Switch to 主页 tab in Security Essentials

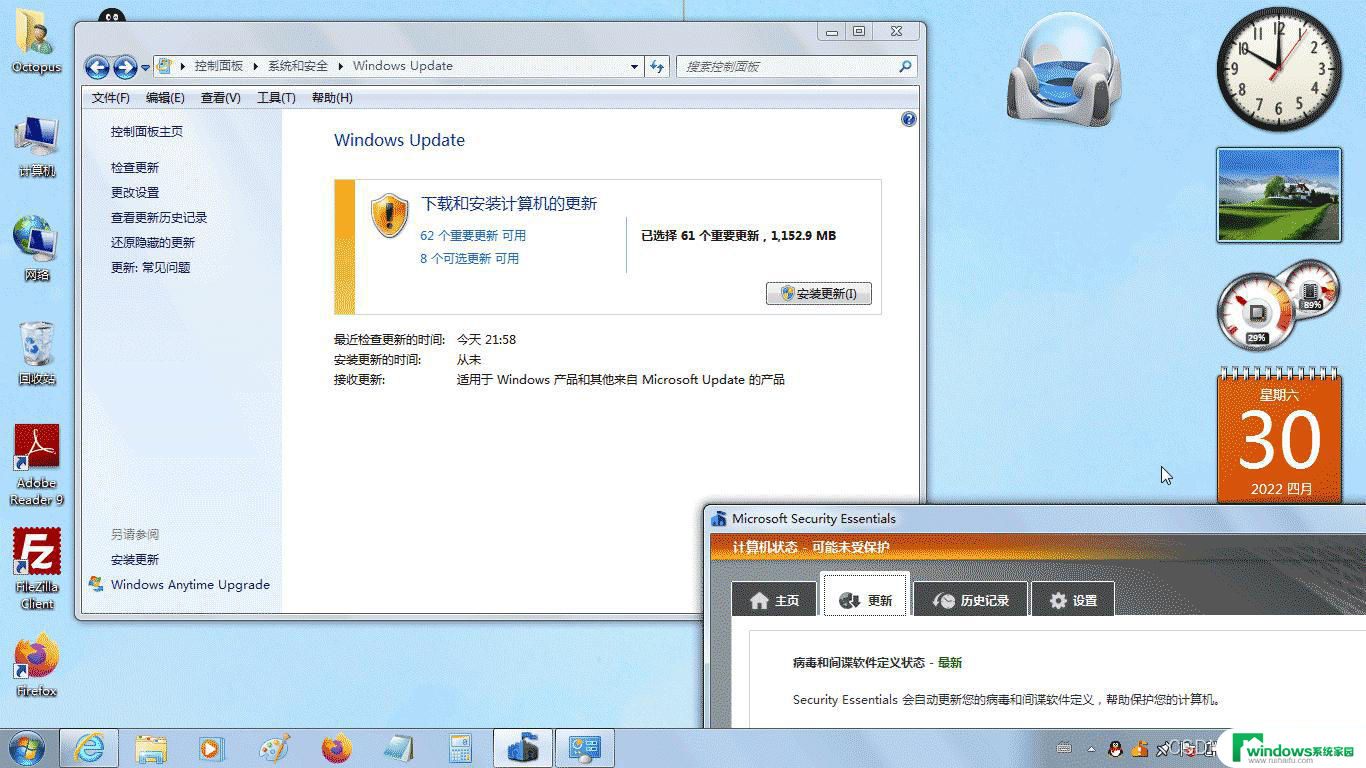tap(774, 600)
